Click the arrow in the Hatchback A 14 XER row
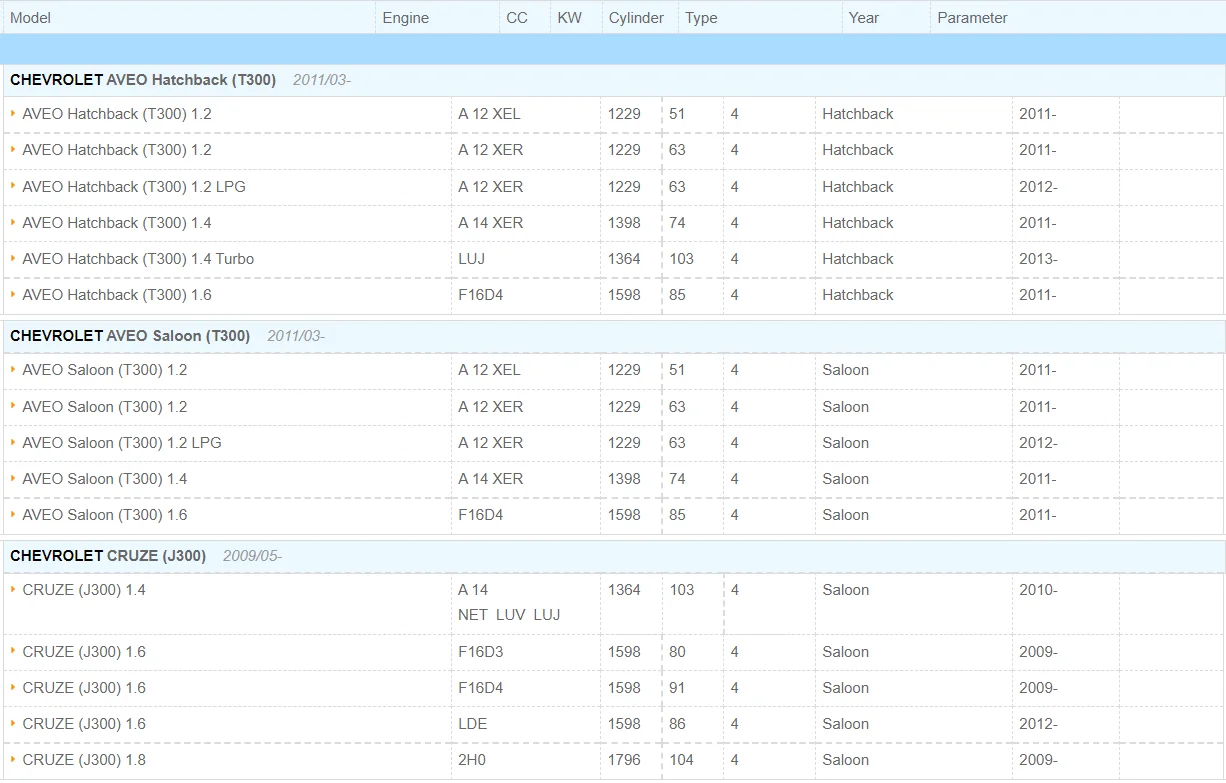Screen dimensions: 1226x783 13,222
